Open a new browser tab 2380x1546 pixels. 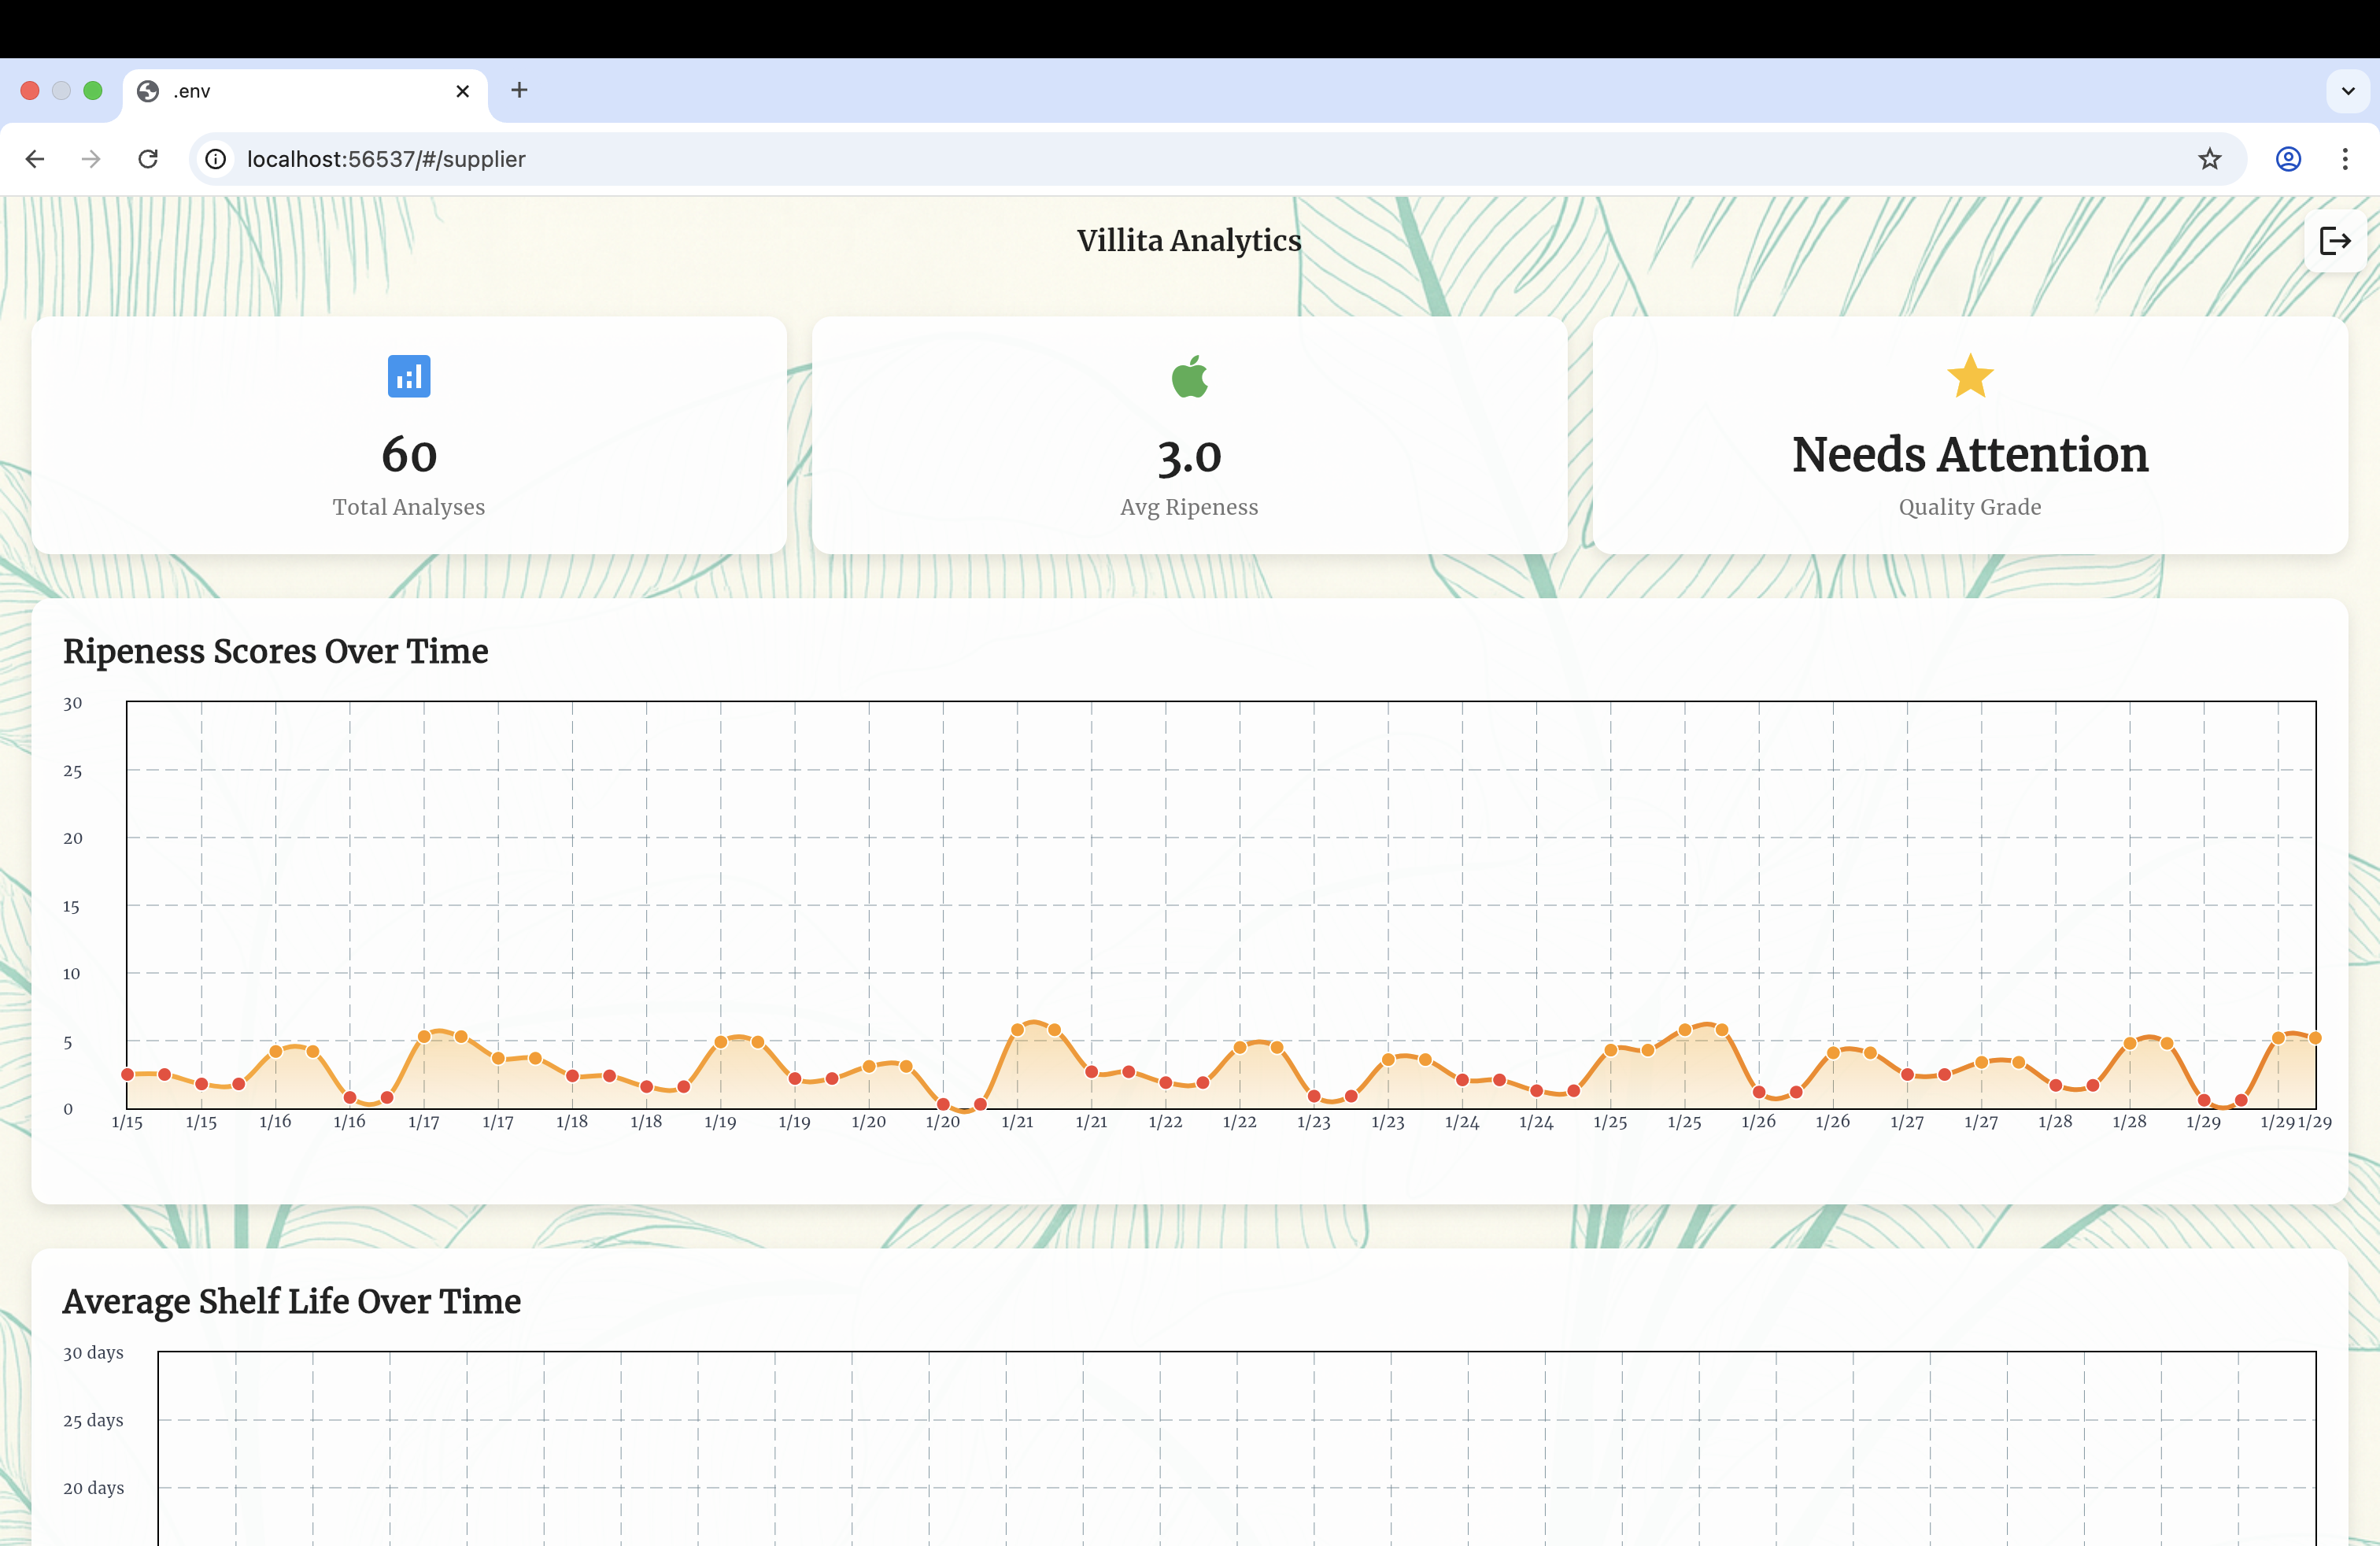click(519, 90)
